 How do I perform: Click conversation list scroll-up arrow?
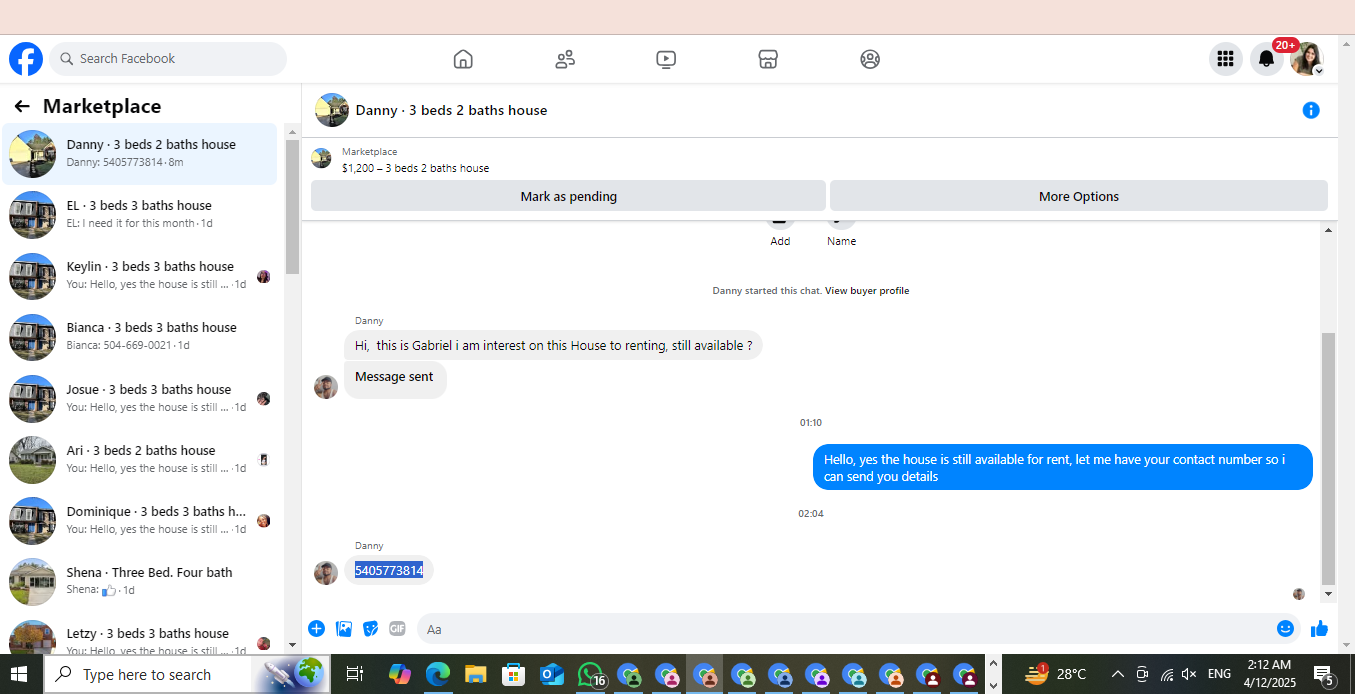292,131
